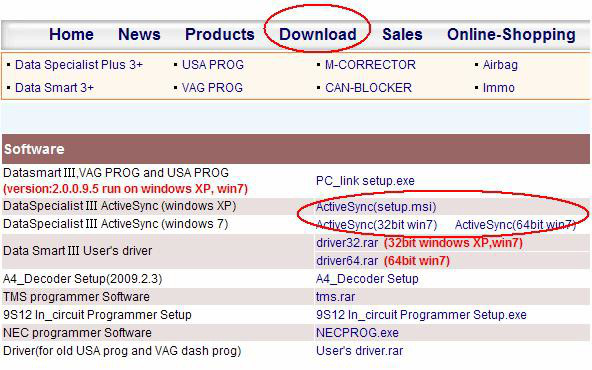Download ActiveSync(32bit win7)
592x370 pixels.
tap(376, 225)
